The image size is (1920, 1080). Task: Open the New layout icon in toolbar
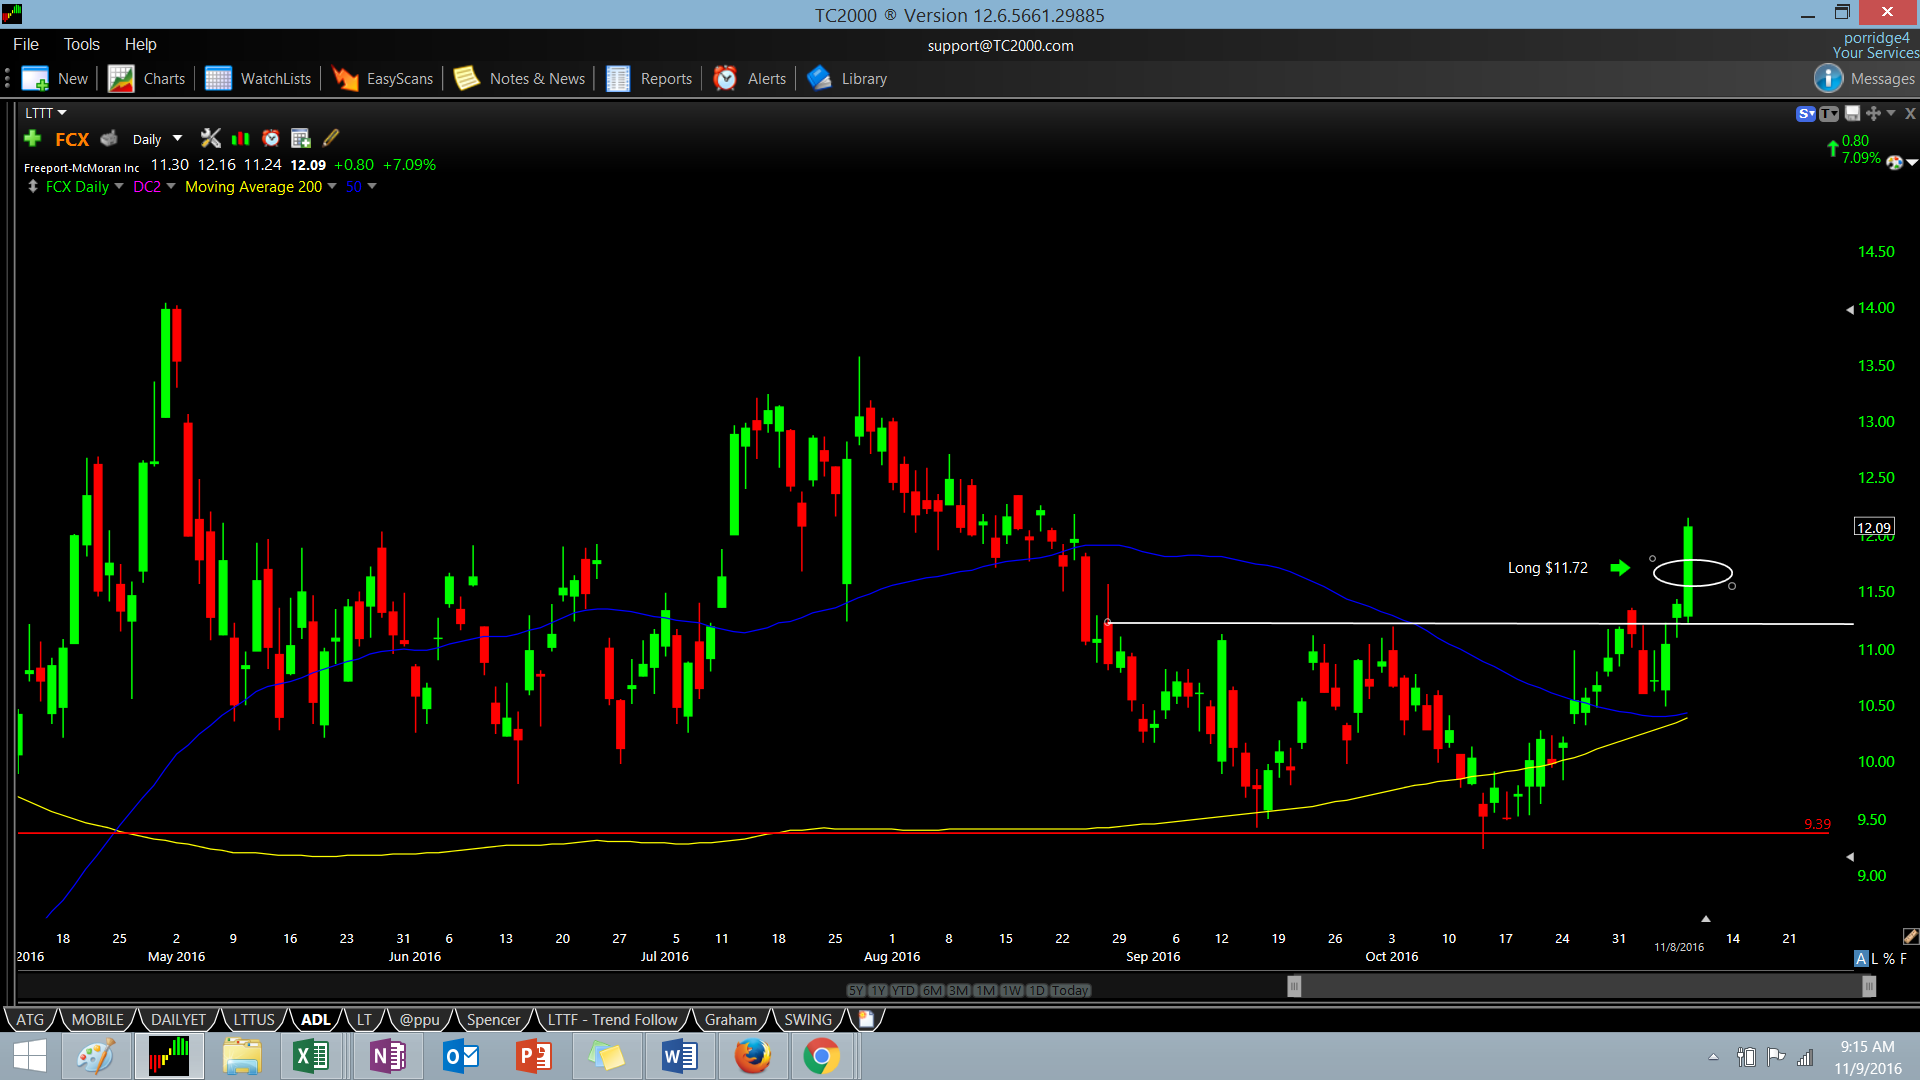point(35,79)
